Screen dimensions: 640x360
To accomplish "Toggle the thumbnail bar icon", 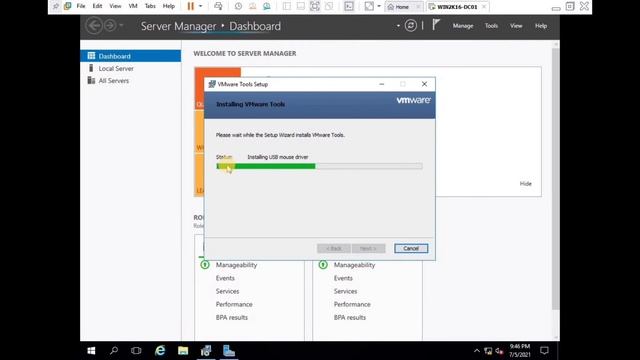I will pyautogui.click(x=301, y=6).
